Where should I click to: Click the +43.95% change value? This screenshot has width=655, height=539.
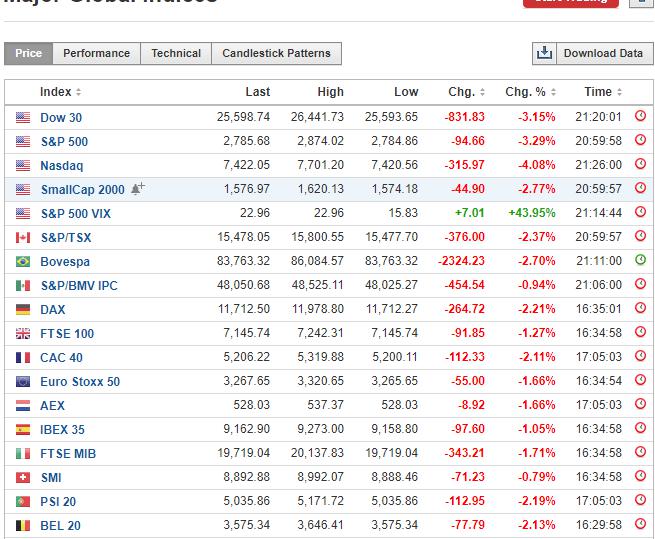point(532,213)
